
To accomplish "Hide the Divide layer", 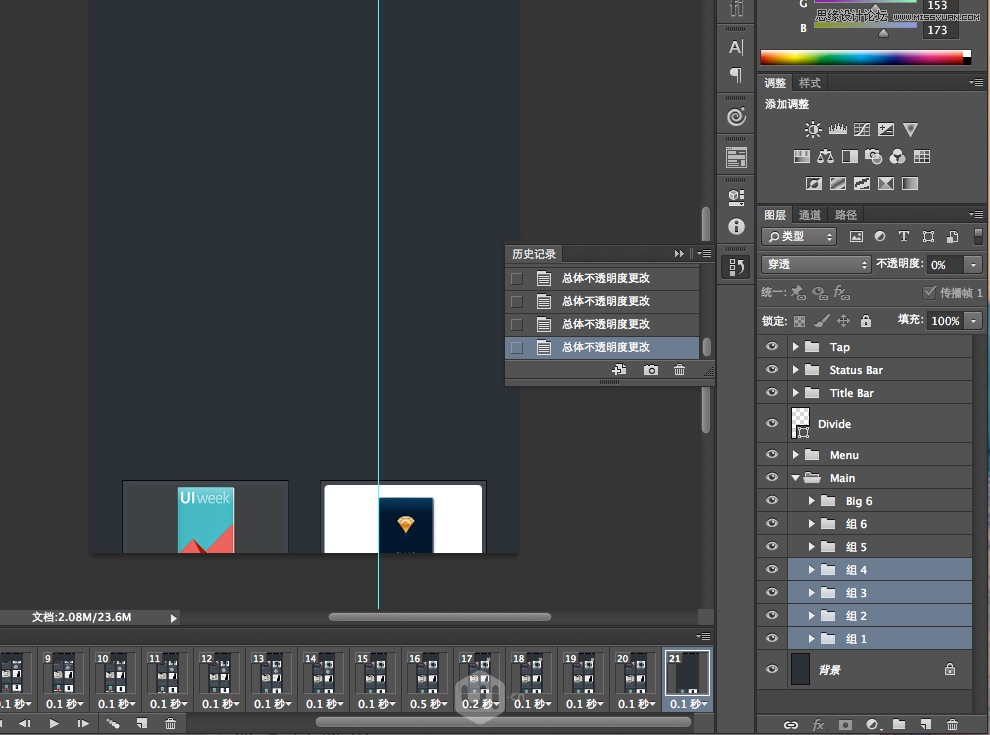I will click(x=771, y=423).
